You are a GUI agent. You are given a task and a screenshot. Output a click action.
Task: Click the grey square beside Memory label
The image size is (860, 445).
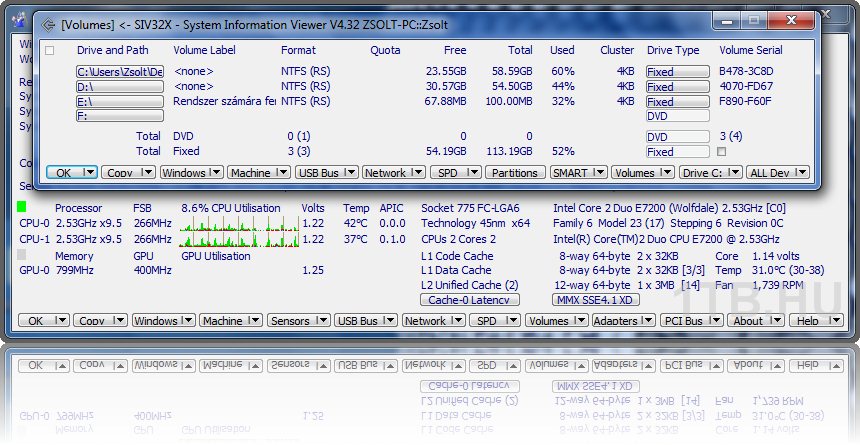[x=21, y=255]
